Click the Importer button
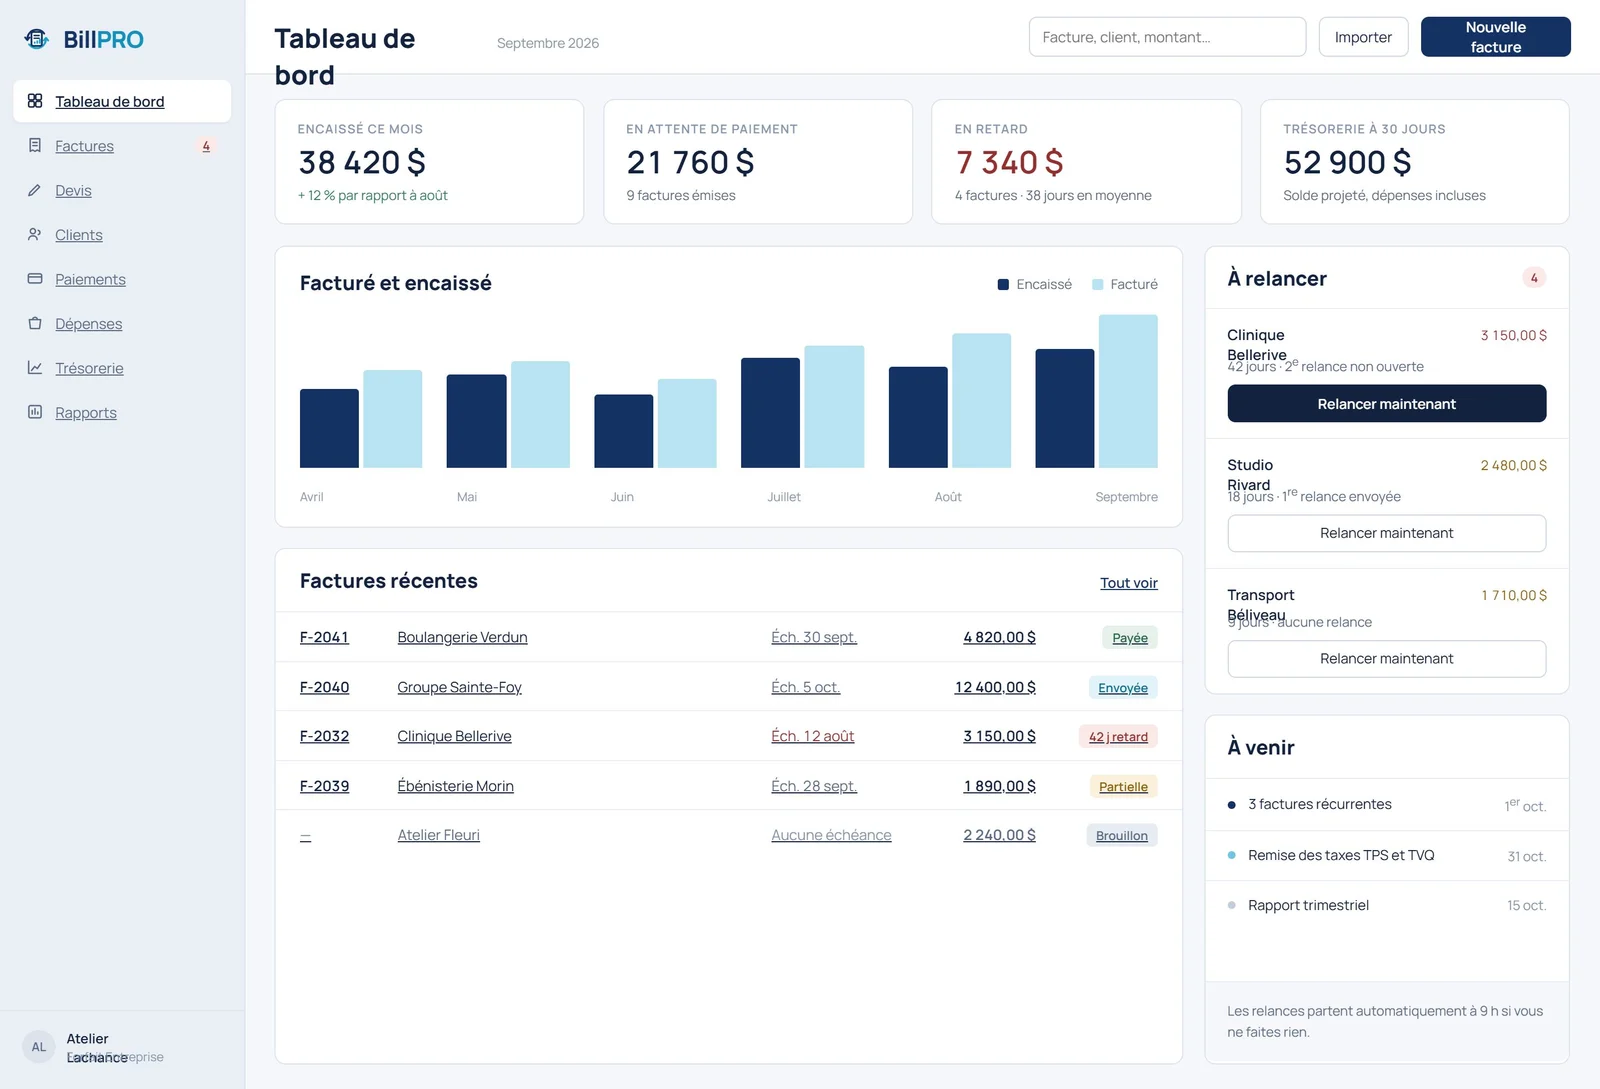 click(x=1363, y=37)
